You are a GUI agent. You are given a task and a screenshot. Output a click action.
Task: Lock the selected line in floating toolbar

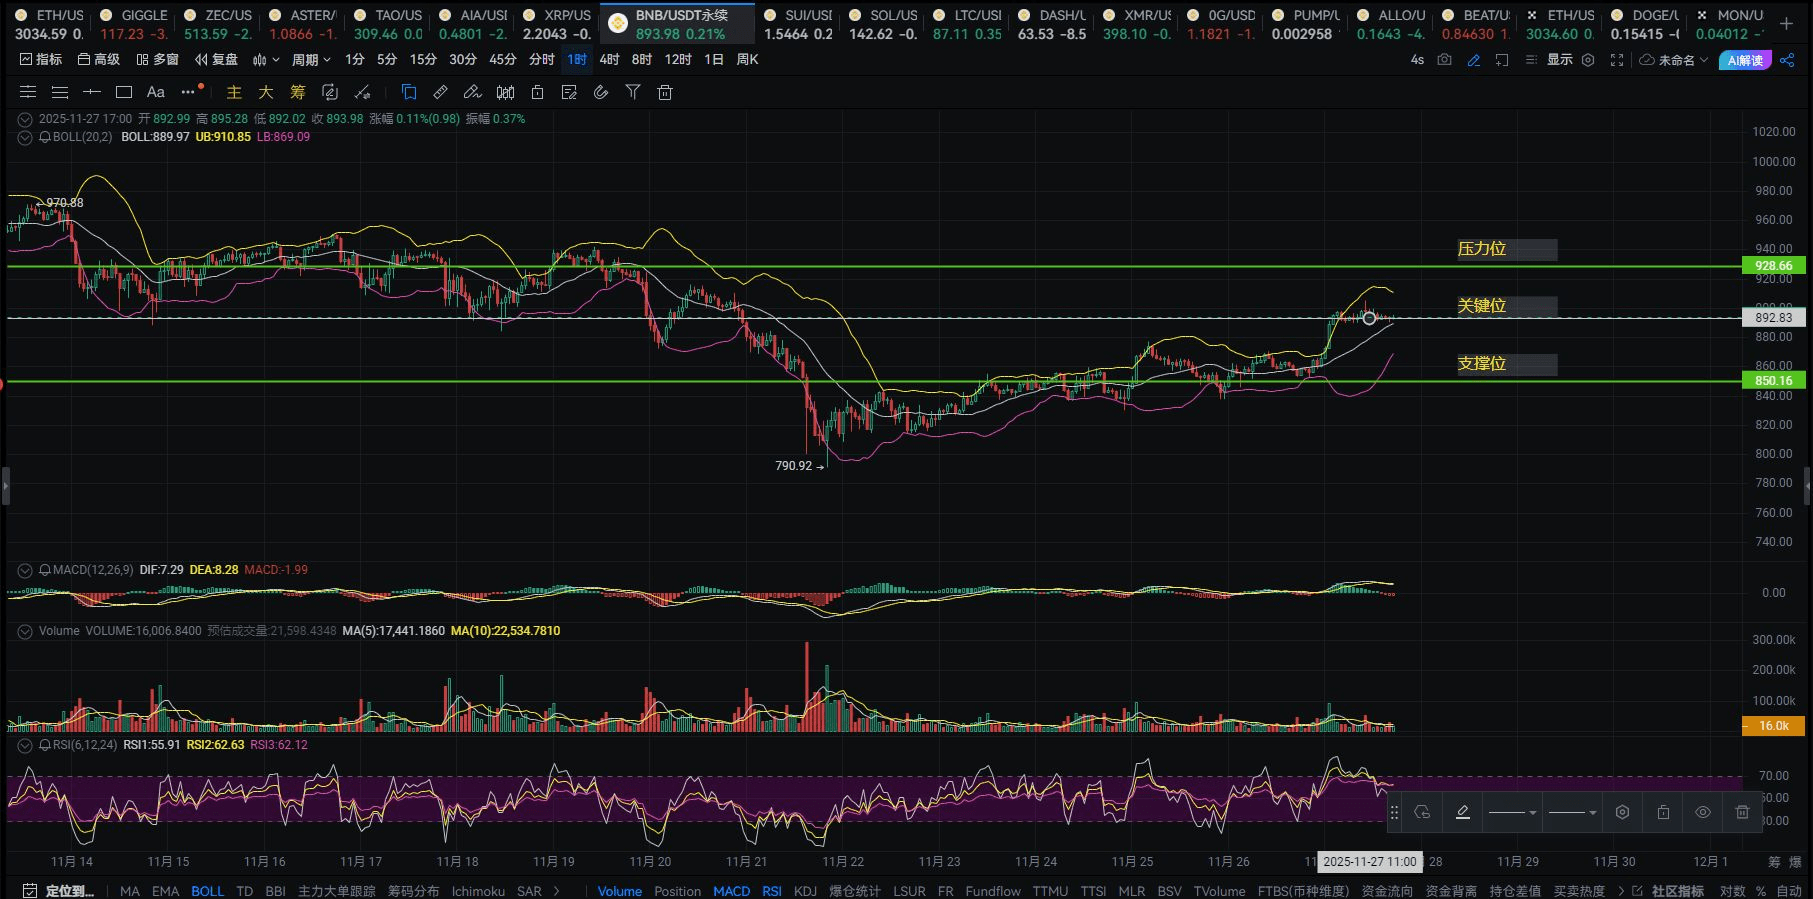coord(1663,812)
